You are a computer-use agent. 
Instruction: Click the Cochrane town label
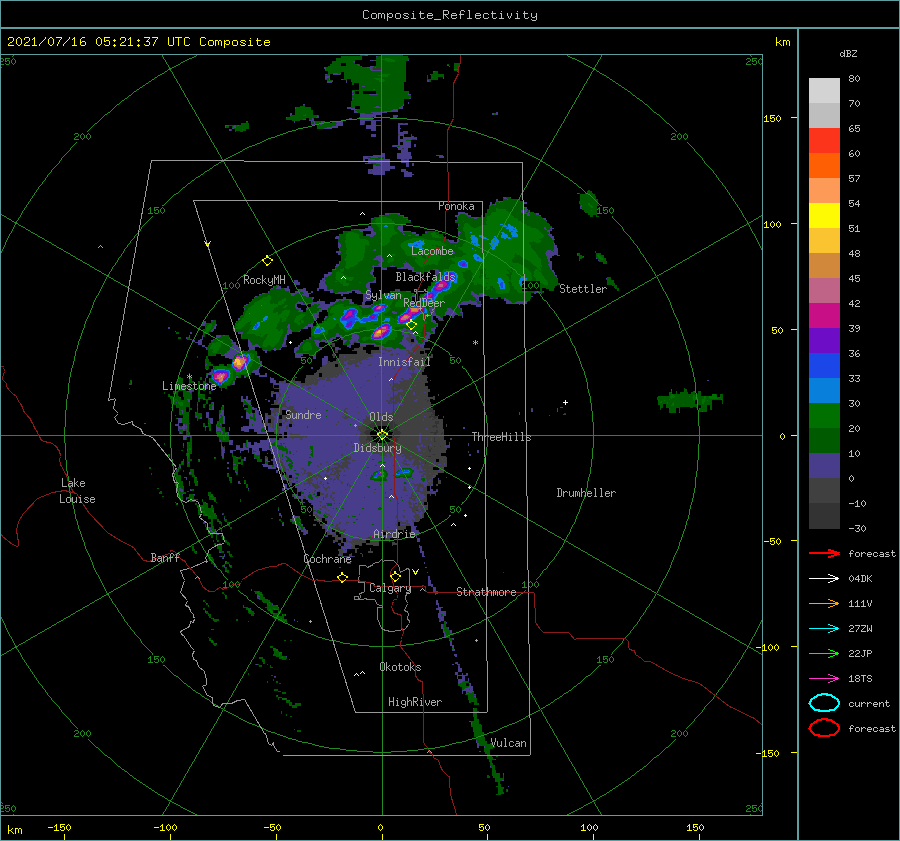tap(327, 559)
